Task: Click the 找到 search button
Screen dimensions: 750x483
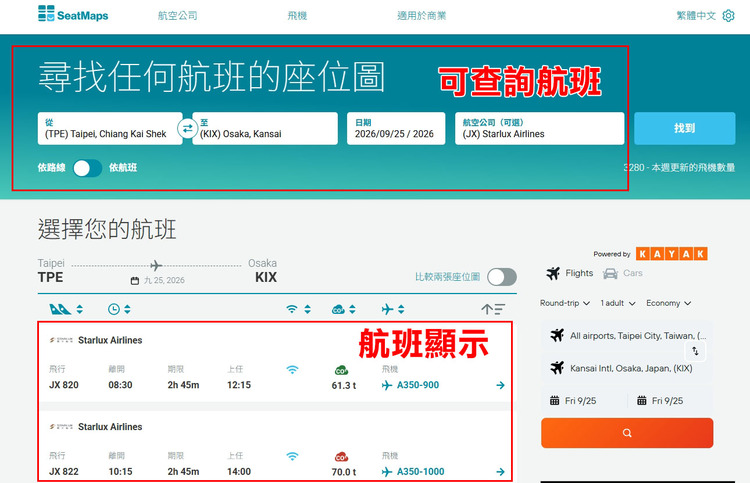Action: [x=684, y=128]
